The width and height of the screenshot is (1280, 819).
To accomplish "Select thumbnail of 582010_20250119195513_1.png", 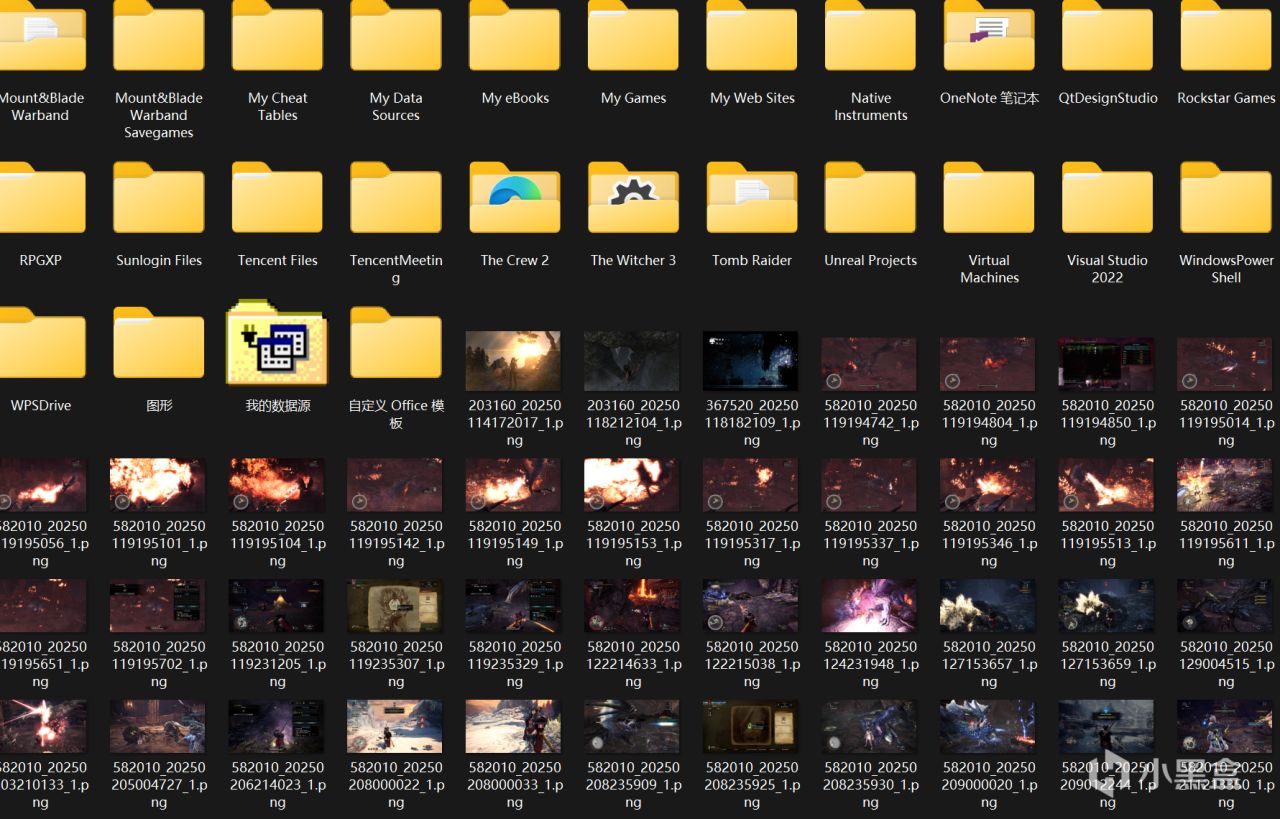I will pyautogui.click(x=1107, y=485).
